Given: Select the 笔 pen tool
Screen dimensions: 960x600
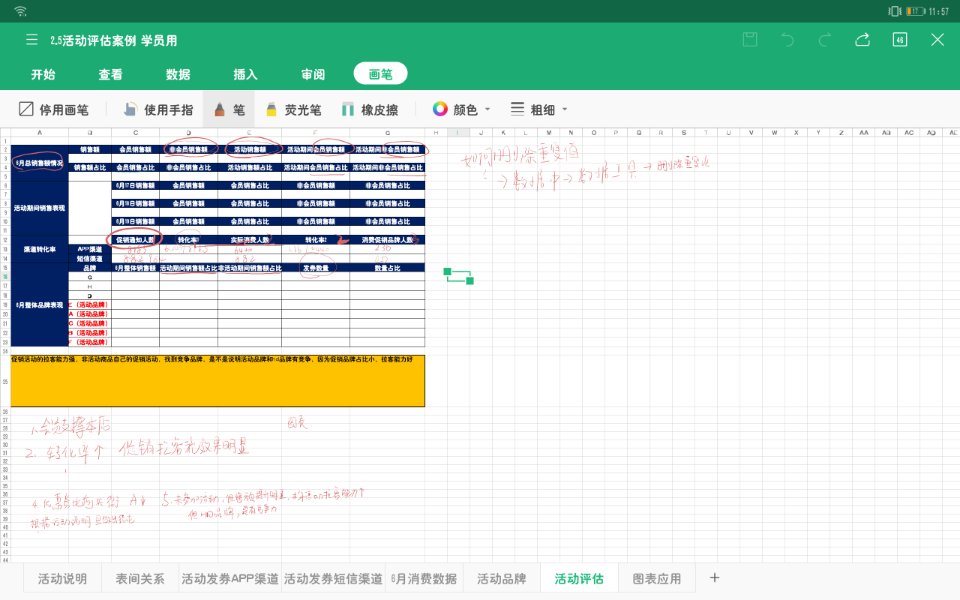Looking at the screenshot, I should 229,110.
